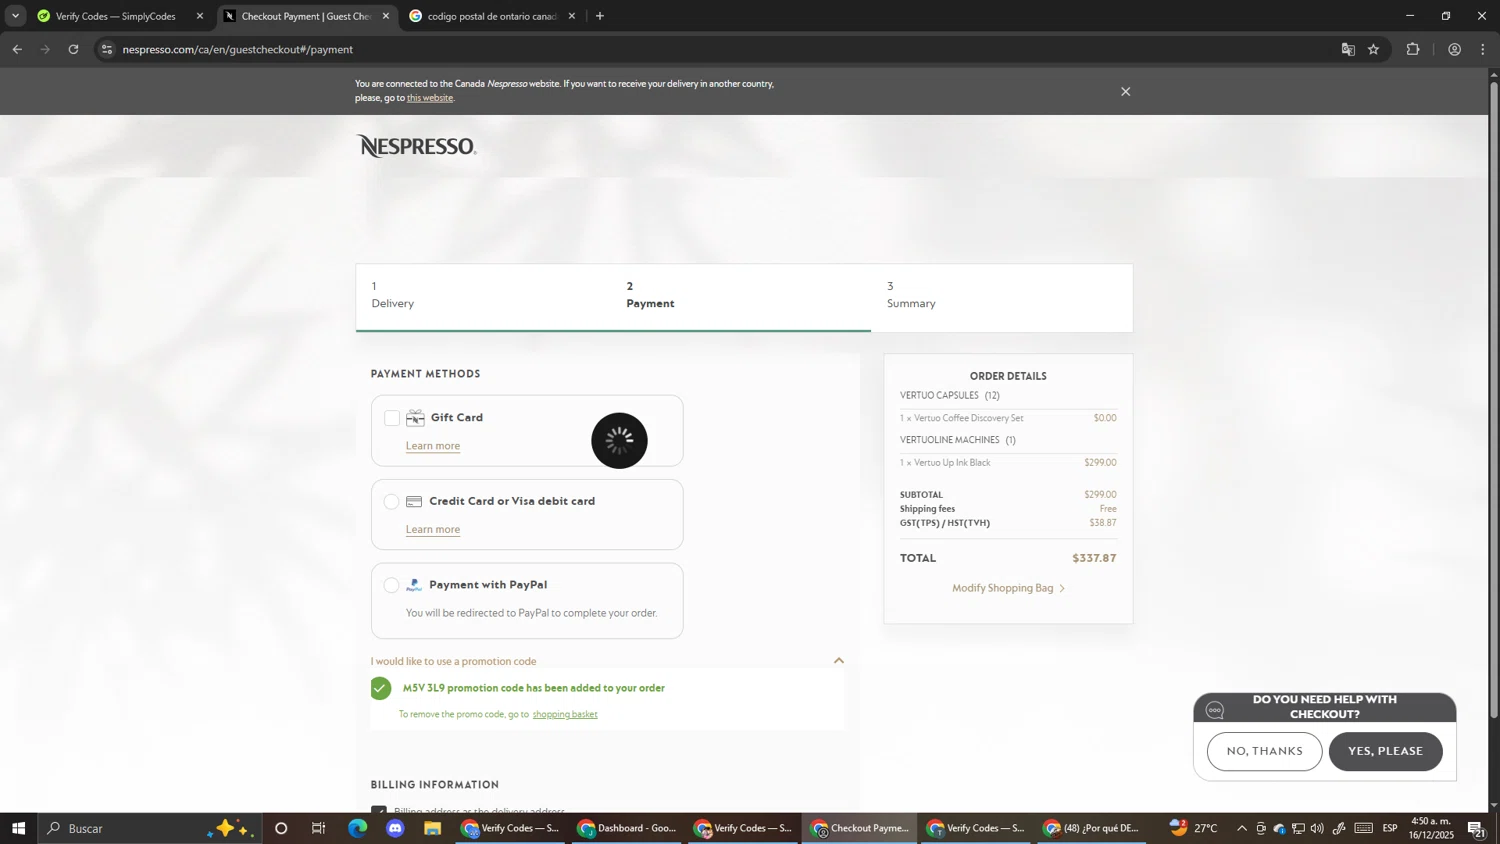The height and width of the screenshot is (844, 1500).
Task: Open the notification center icon
Action: click(1476, 829)
